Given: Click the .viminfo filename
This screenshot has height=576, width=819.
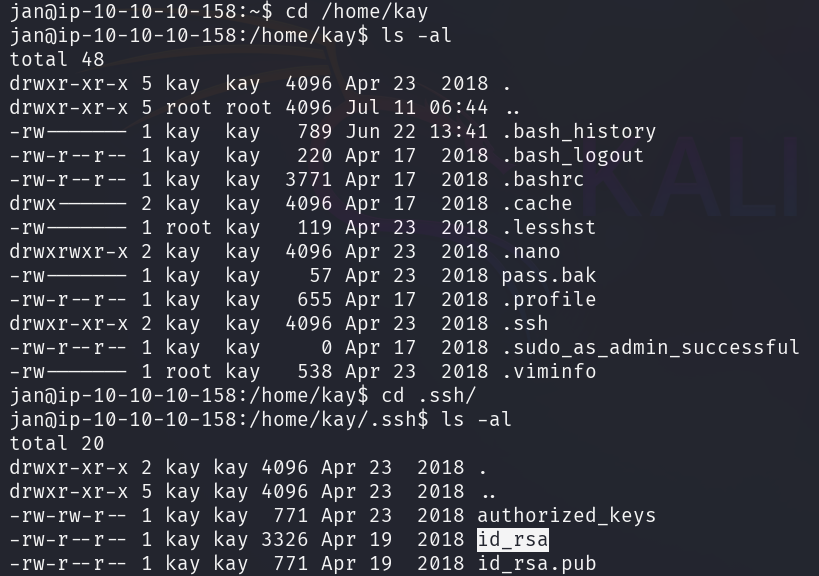Looking at the screenshot, I should [548, 371].
